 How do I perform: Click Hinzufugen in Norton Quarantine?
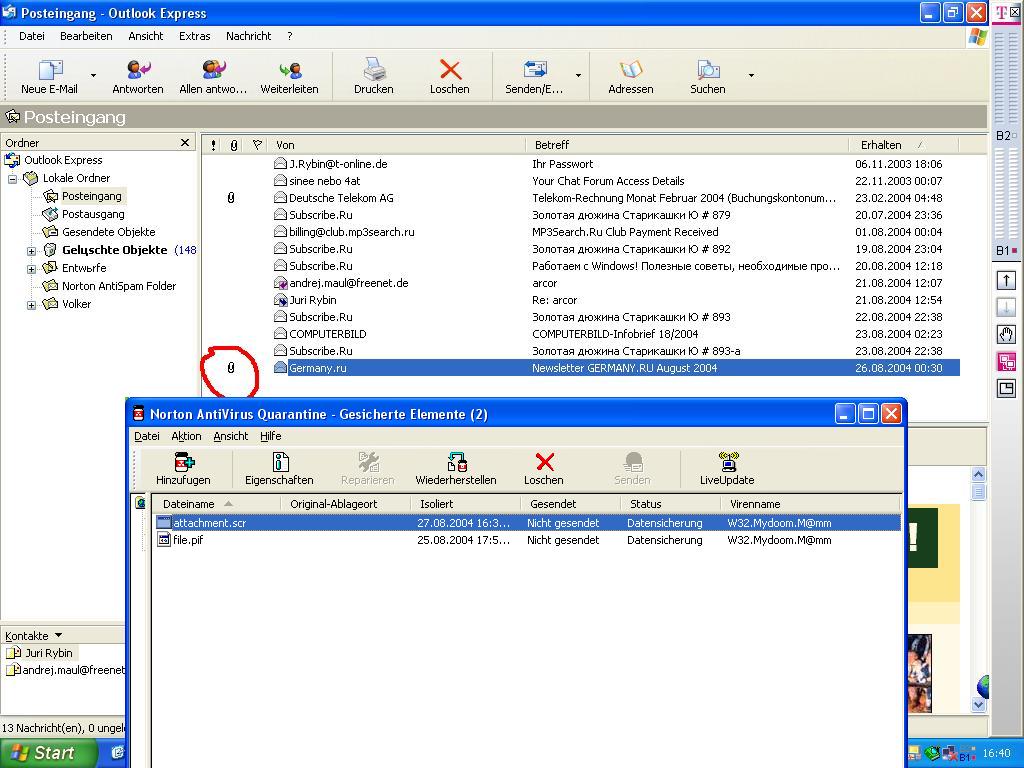click(x=183, y=469)
